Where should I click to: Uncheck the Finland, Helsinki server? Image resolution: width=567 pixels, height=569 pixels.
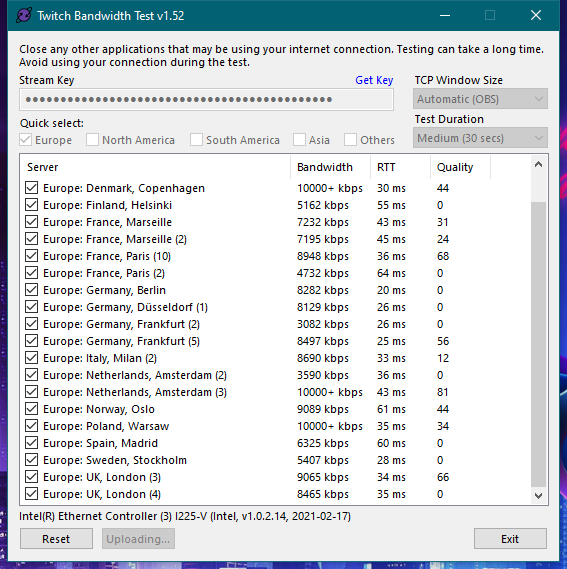(32, 205)
